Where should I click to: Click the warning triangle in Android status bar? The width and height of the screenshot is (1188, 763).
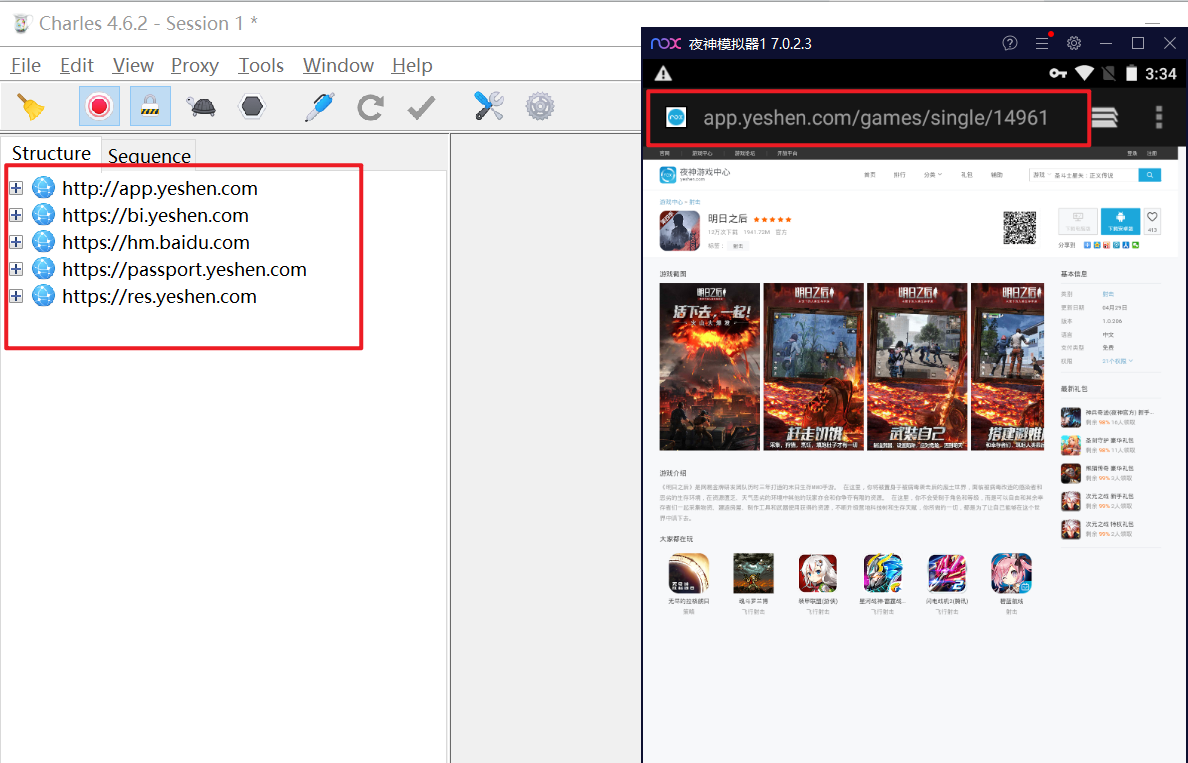point(663,73)
